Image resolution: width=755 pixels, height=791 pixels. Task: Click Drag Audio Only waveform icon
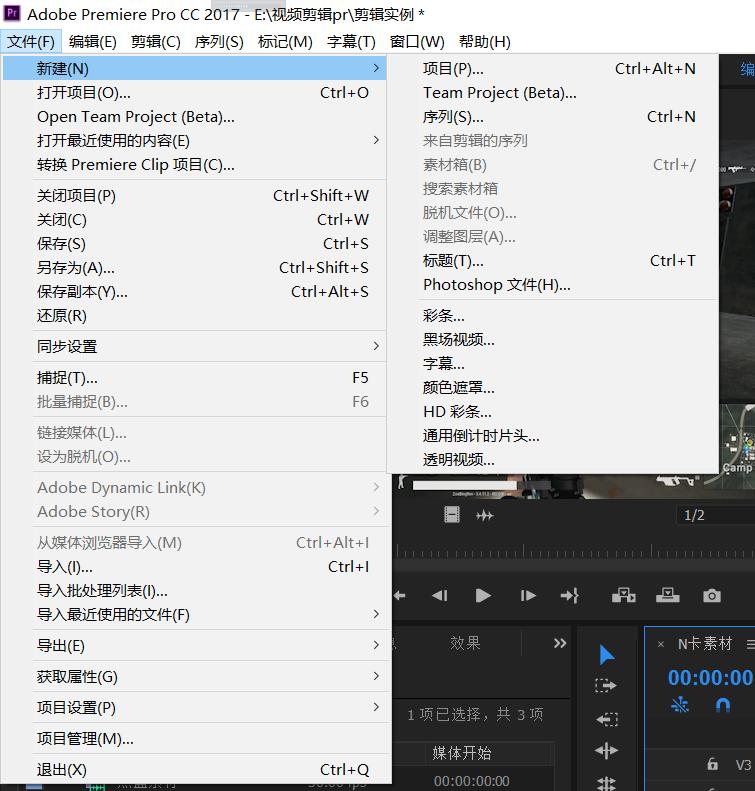click(485, 515)
